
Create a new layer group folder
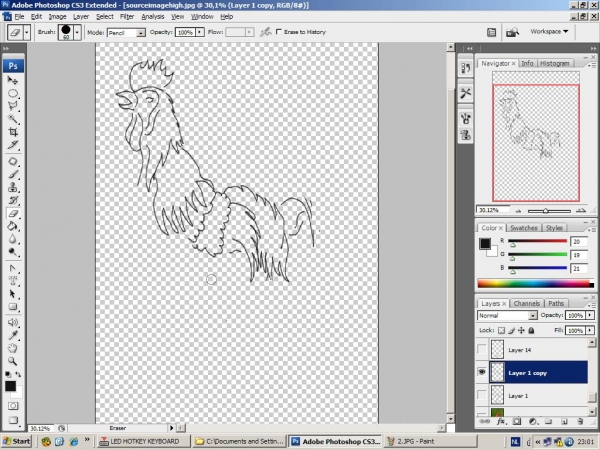[x=548, y=421]
